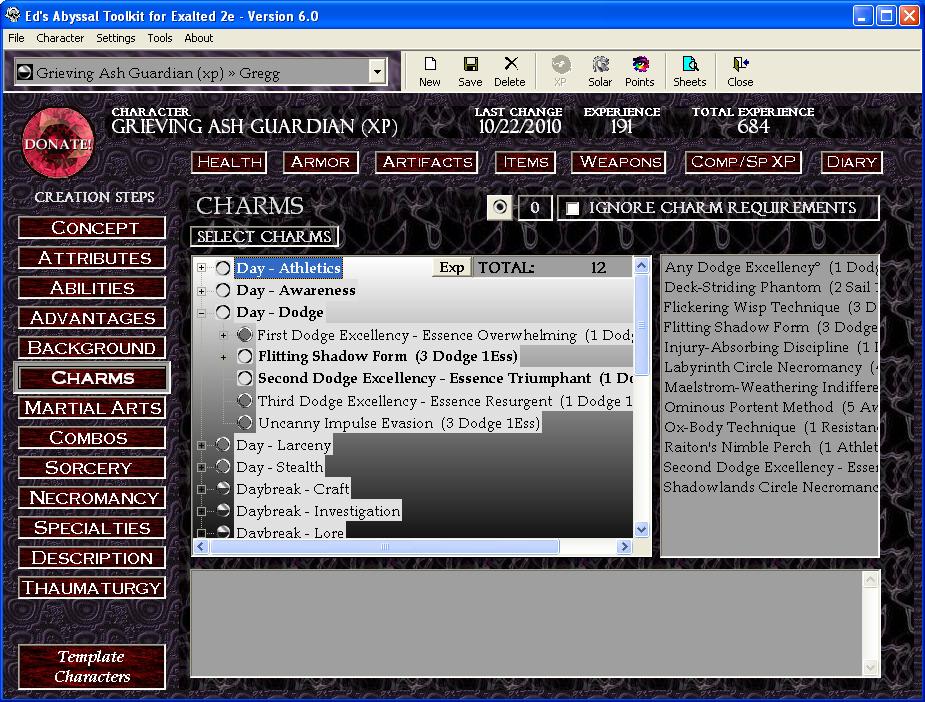Expand the Daybreak - Craft tree node
Image resolution: width=925 pixels, height=702 pixels.
point(202,489)
